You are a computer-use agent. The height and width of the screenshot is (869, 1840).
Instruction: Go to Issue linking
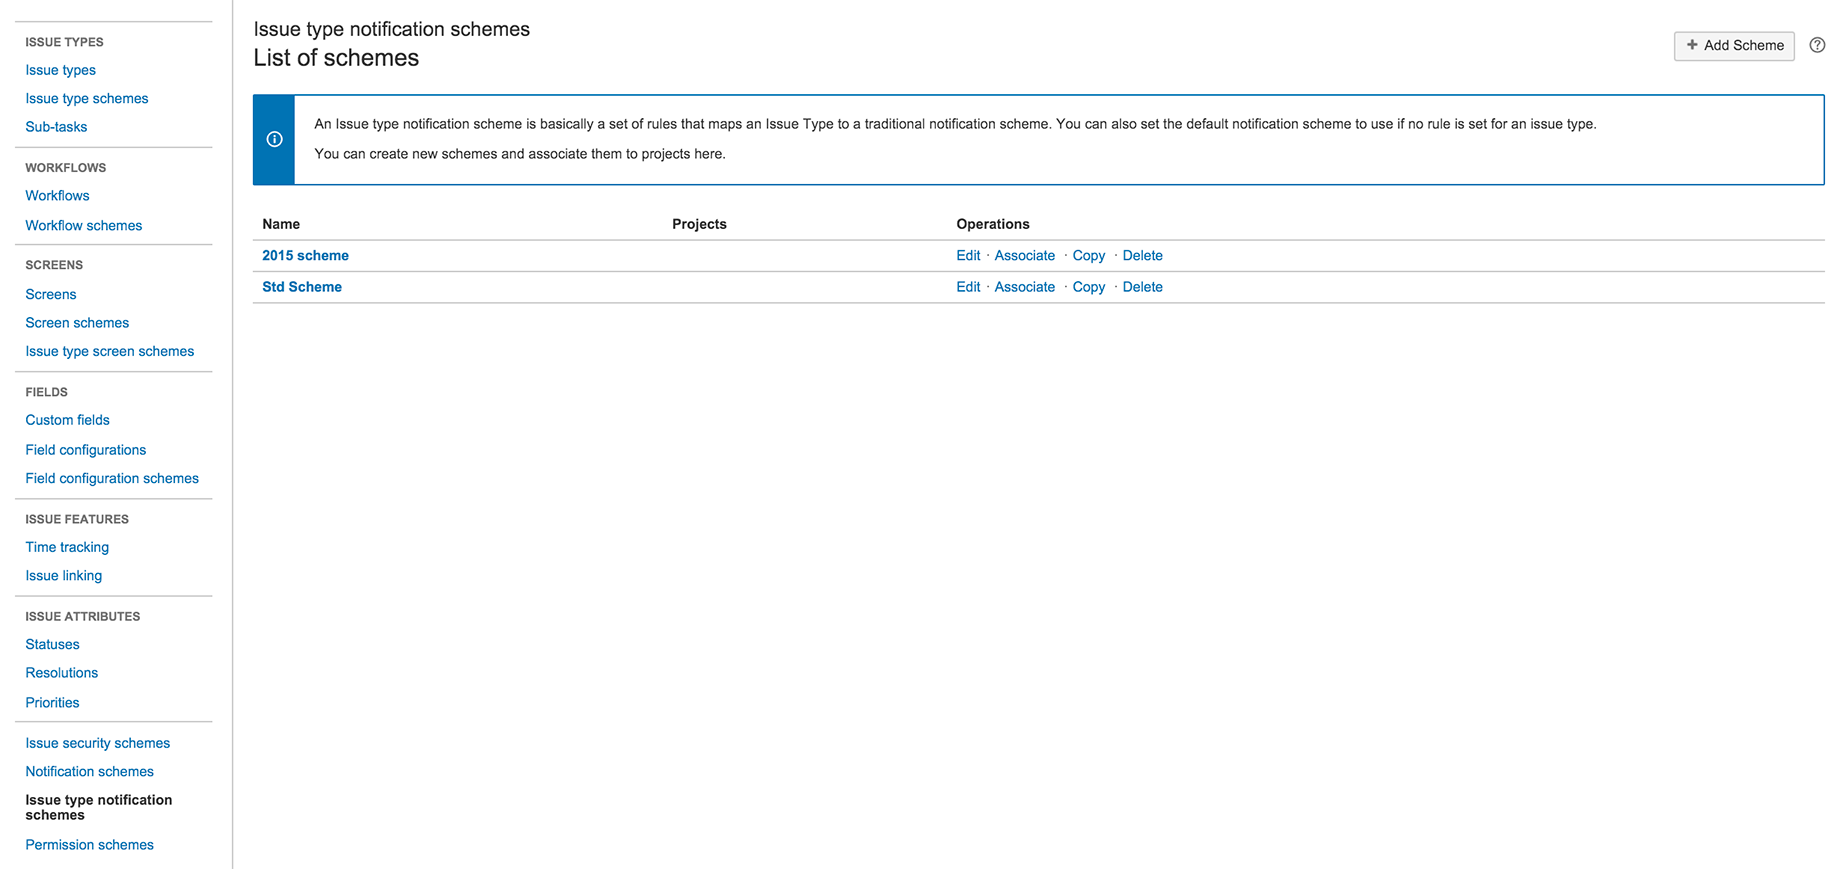[x=63, y=576]
